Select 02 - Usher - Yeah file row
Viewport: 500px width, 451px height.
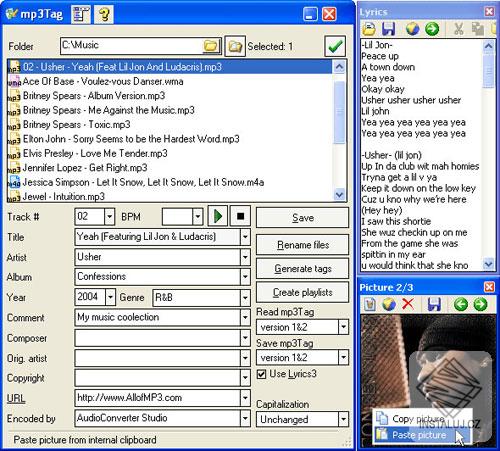coord(170,67)
